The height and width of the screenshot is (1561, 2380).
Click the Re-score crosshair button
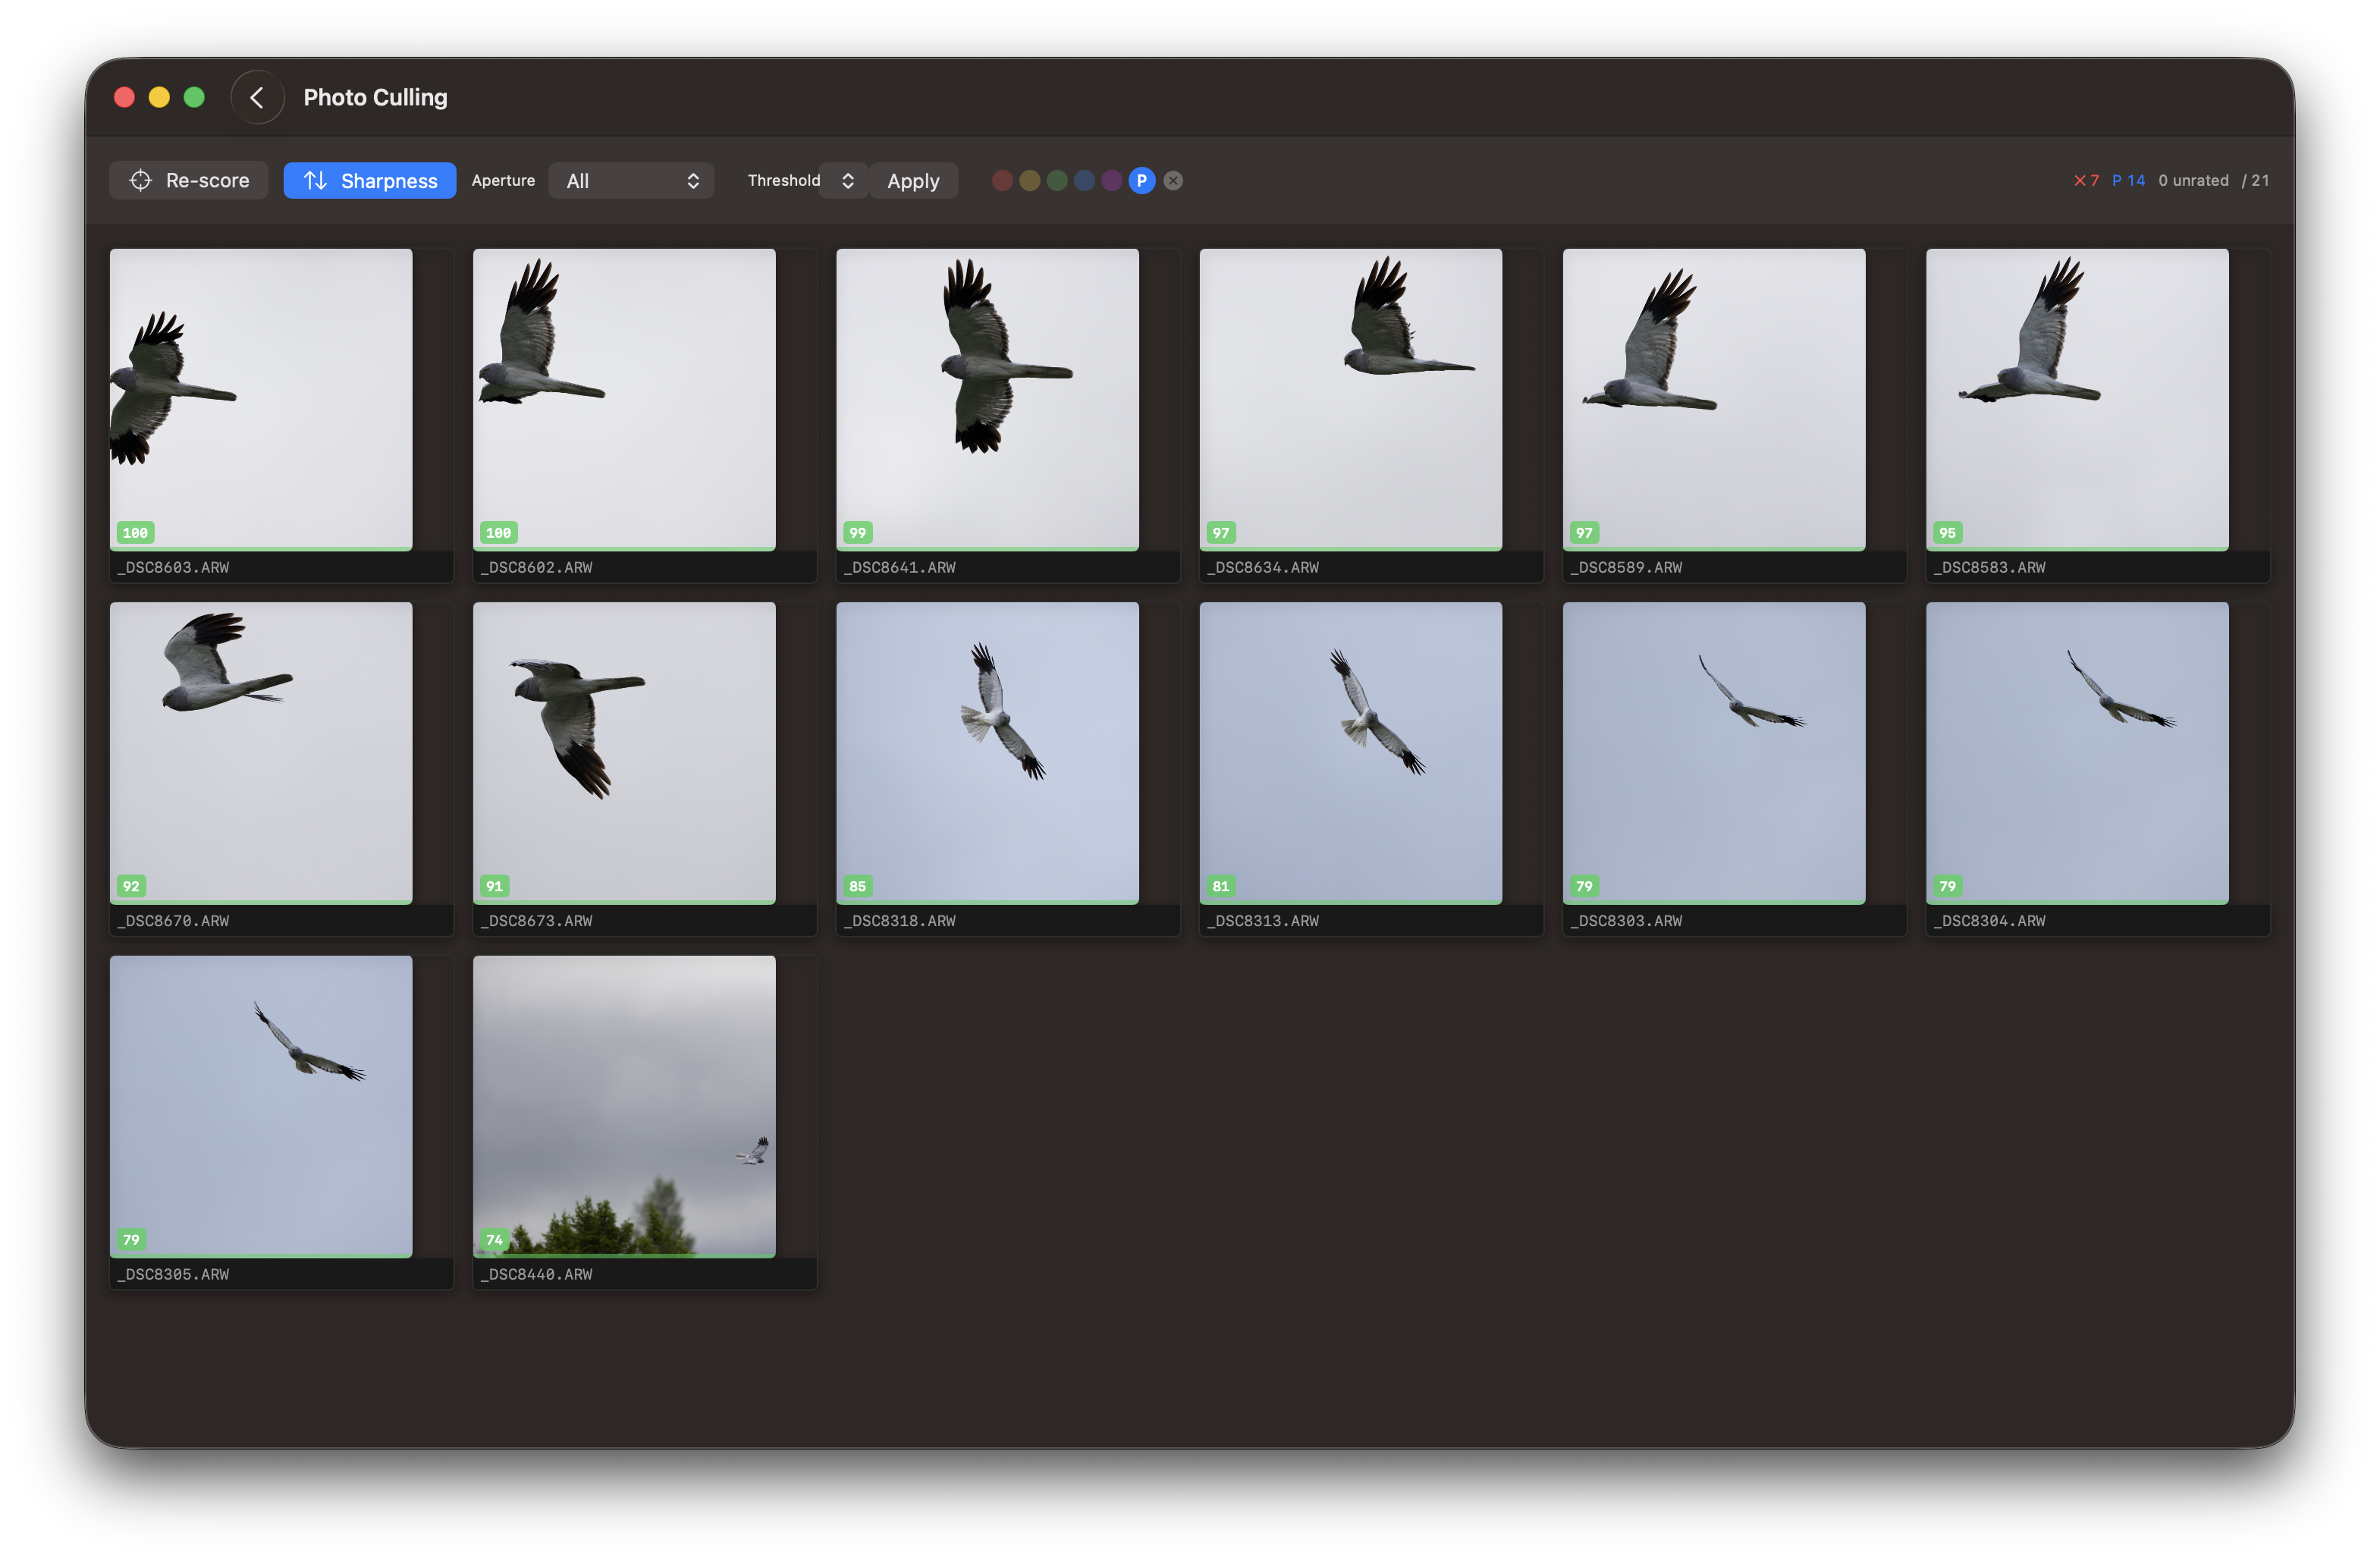pos(189,180)
